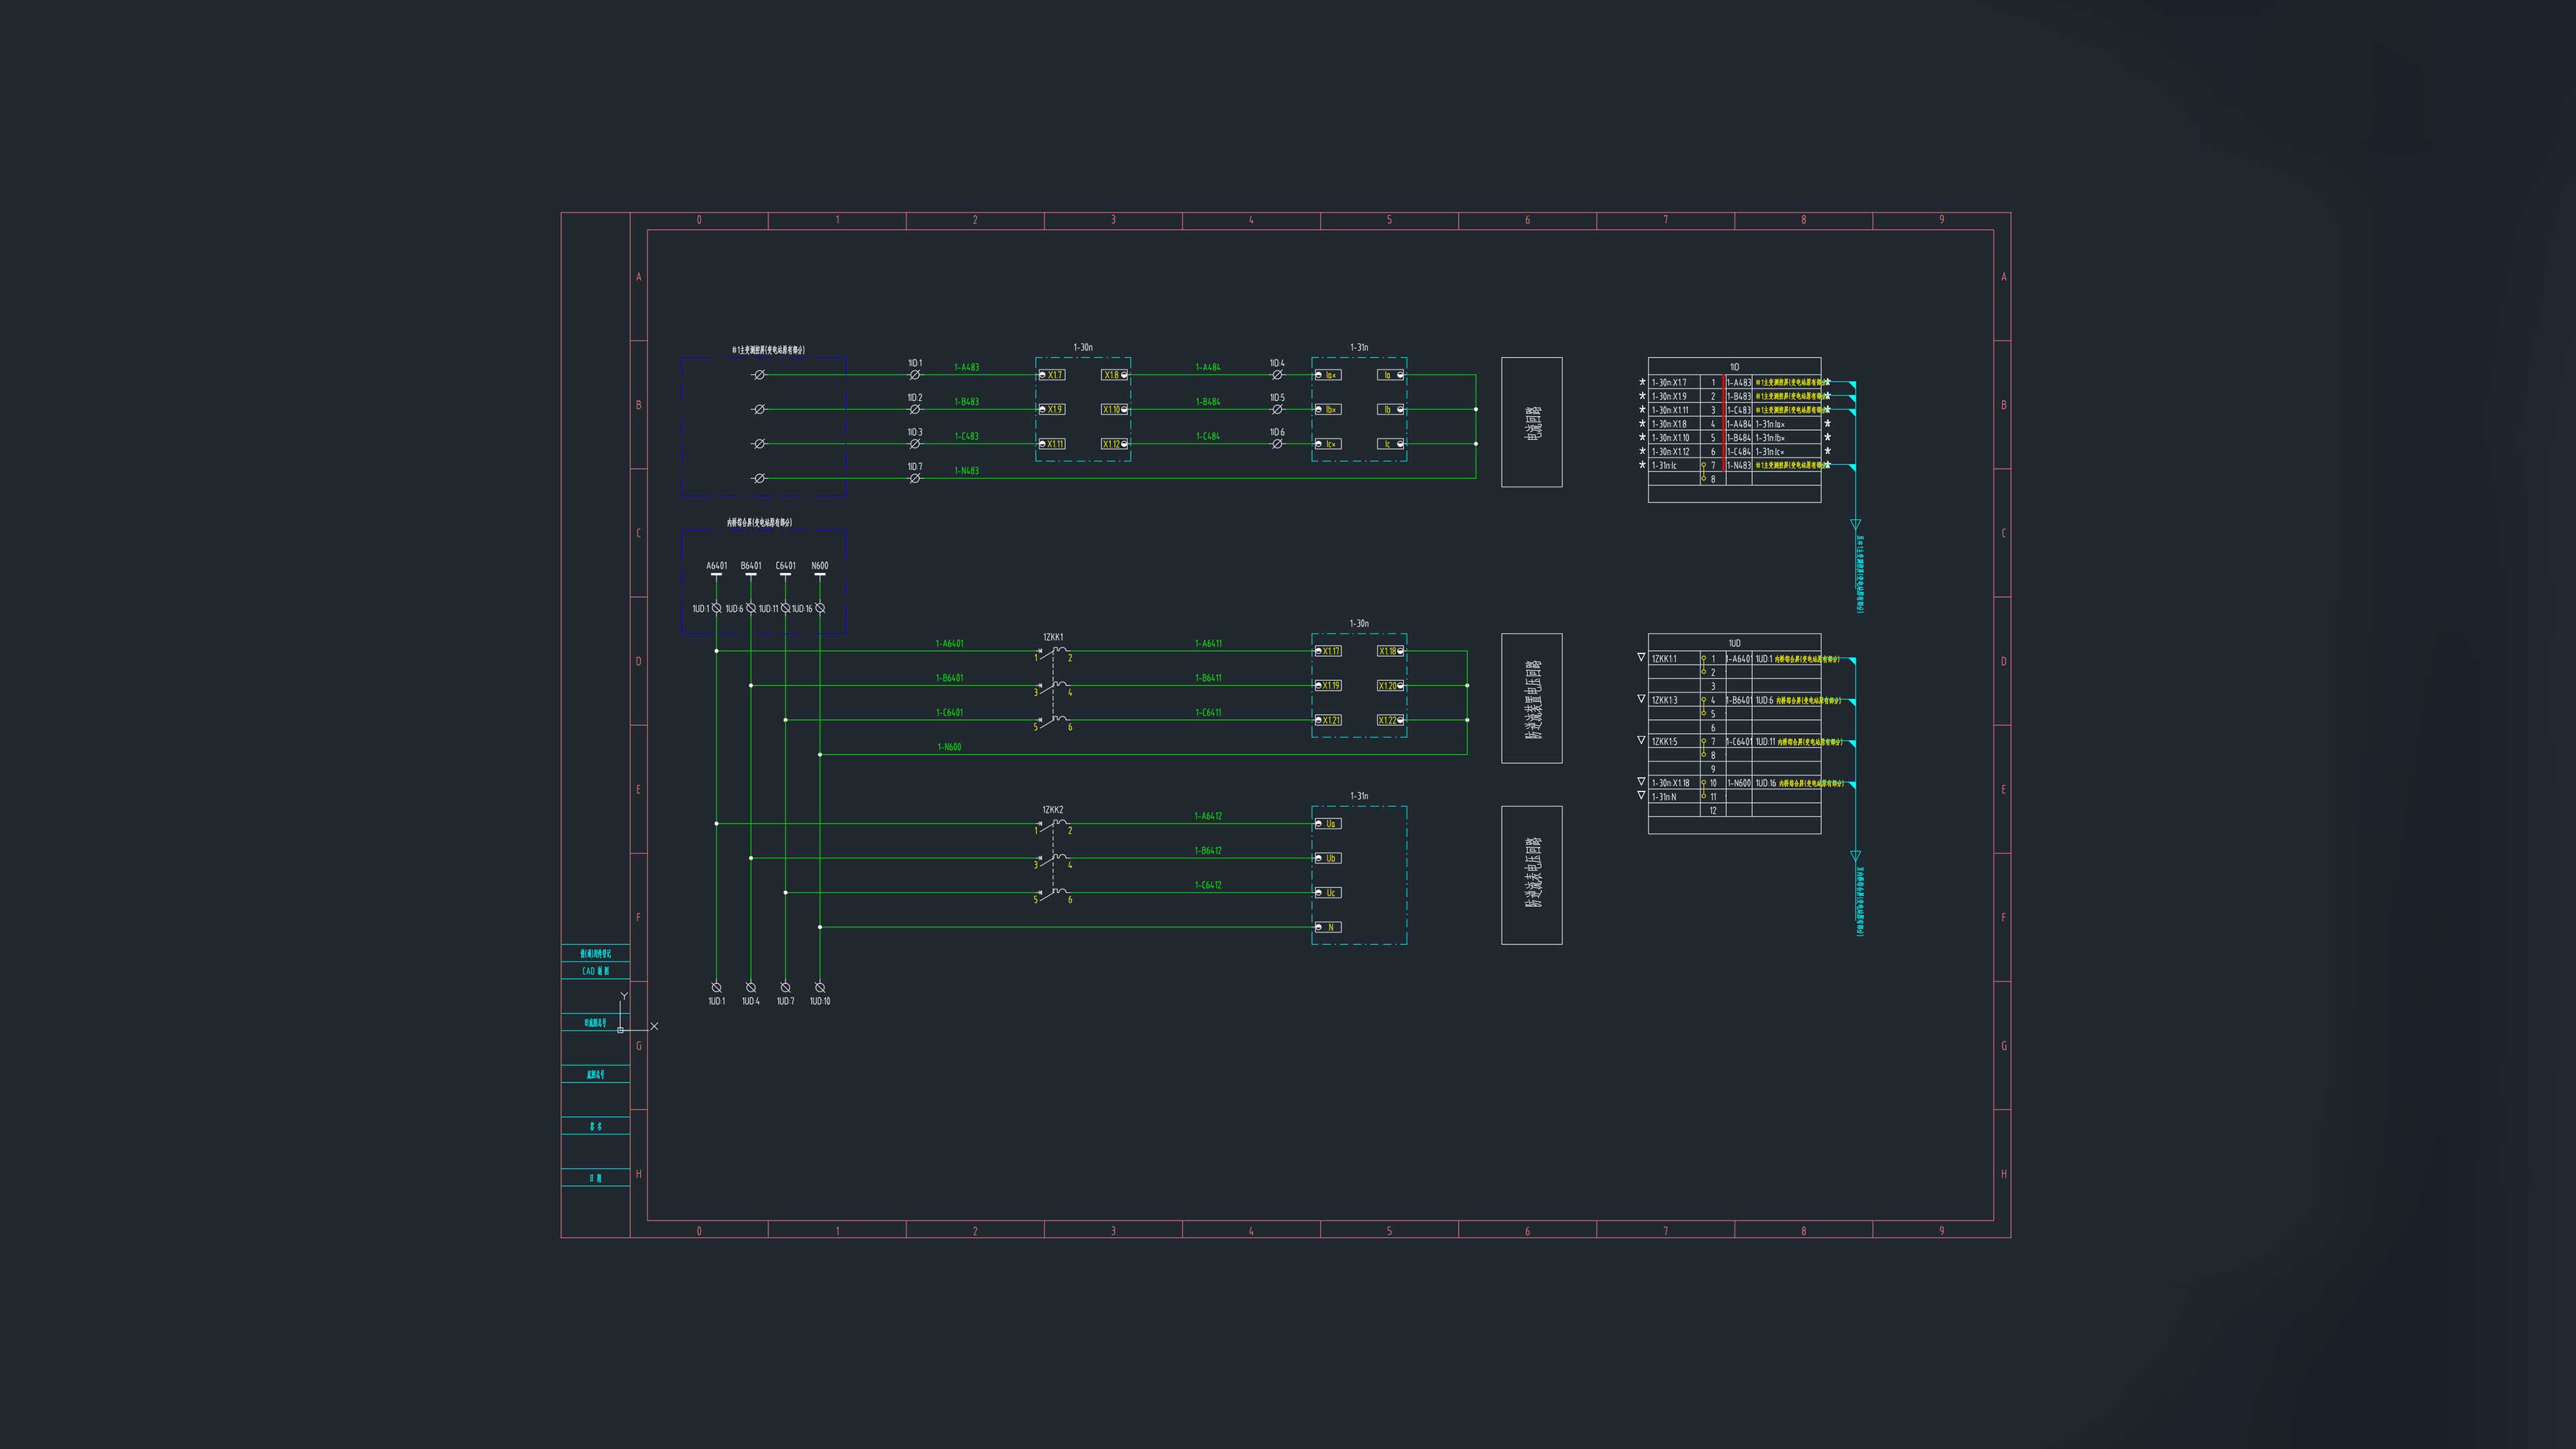Click table cell 1ZKK1:5
The image size is (2576, 1449).
click(1674, 742)
